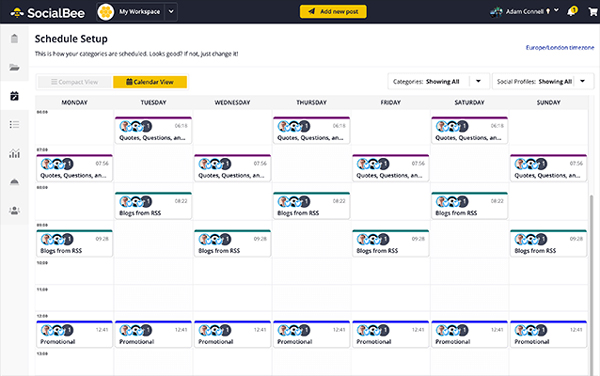Image resolution: width=600 pixels, height=376 pixels.
Task: Click the FRIDAY column header
Action: click(x=390, y=103)
